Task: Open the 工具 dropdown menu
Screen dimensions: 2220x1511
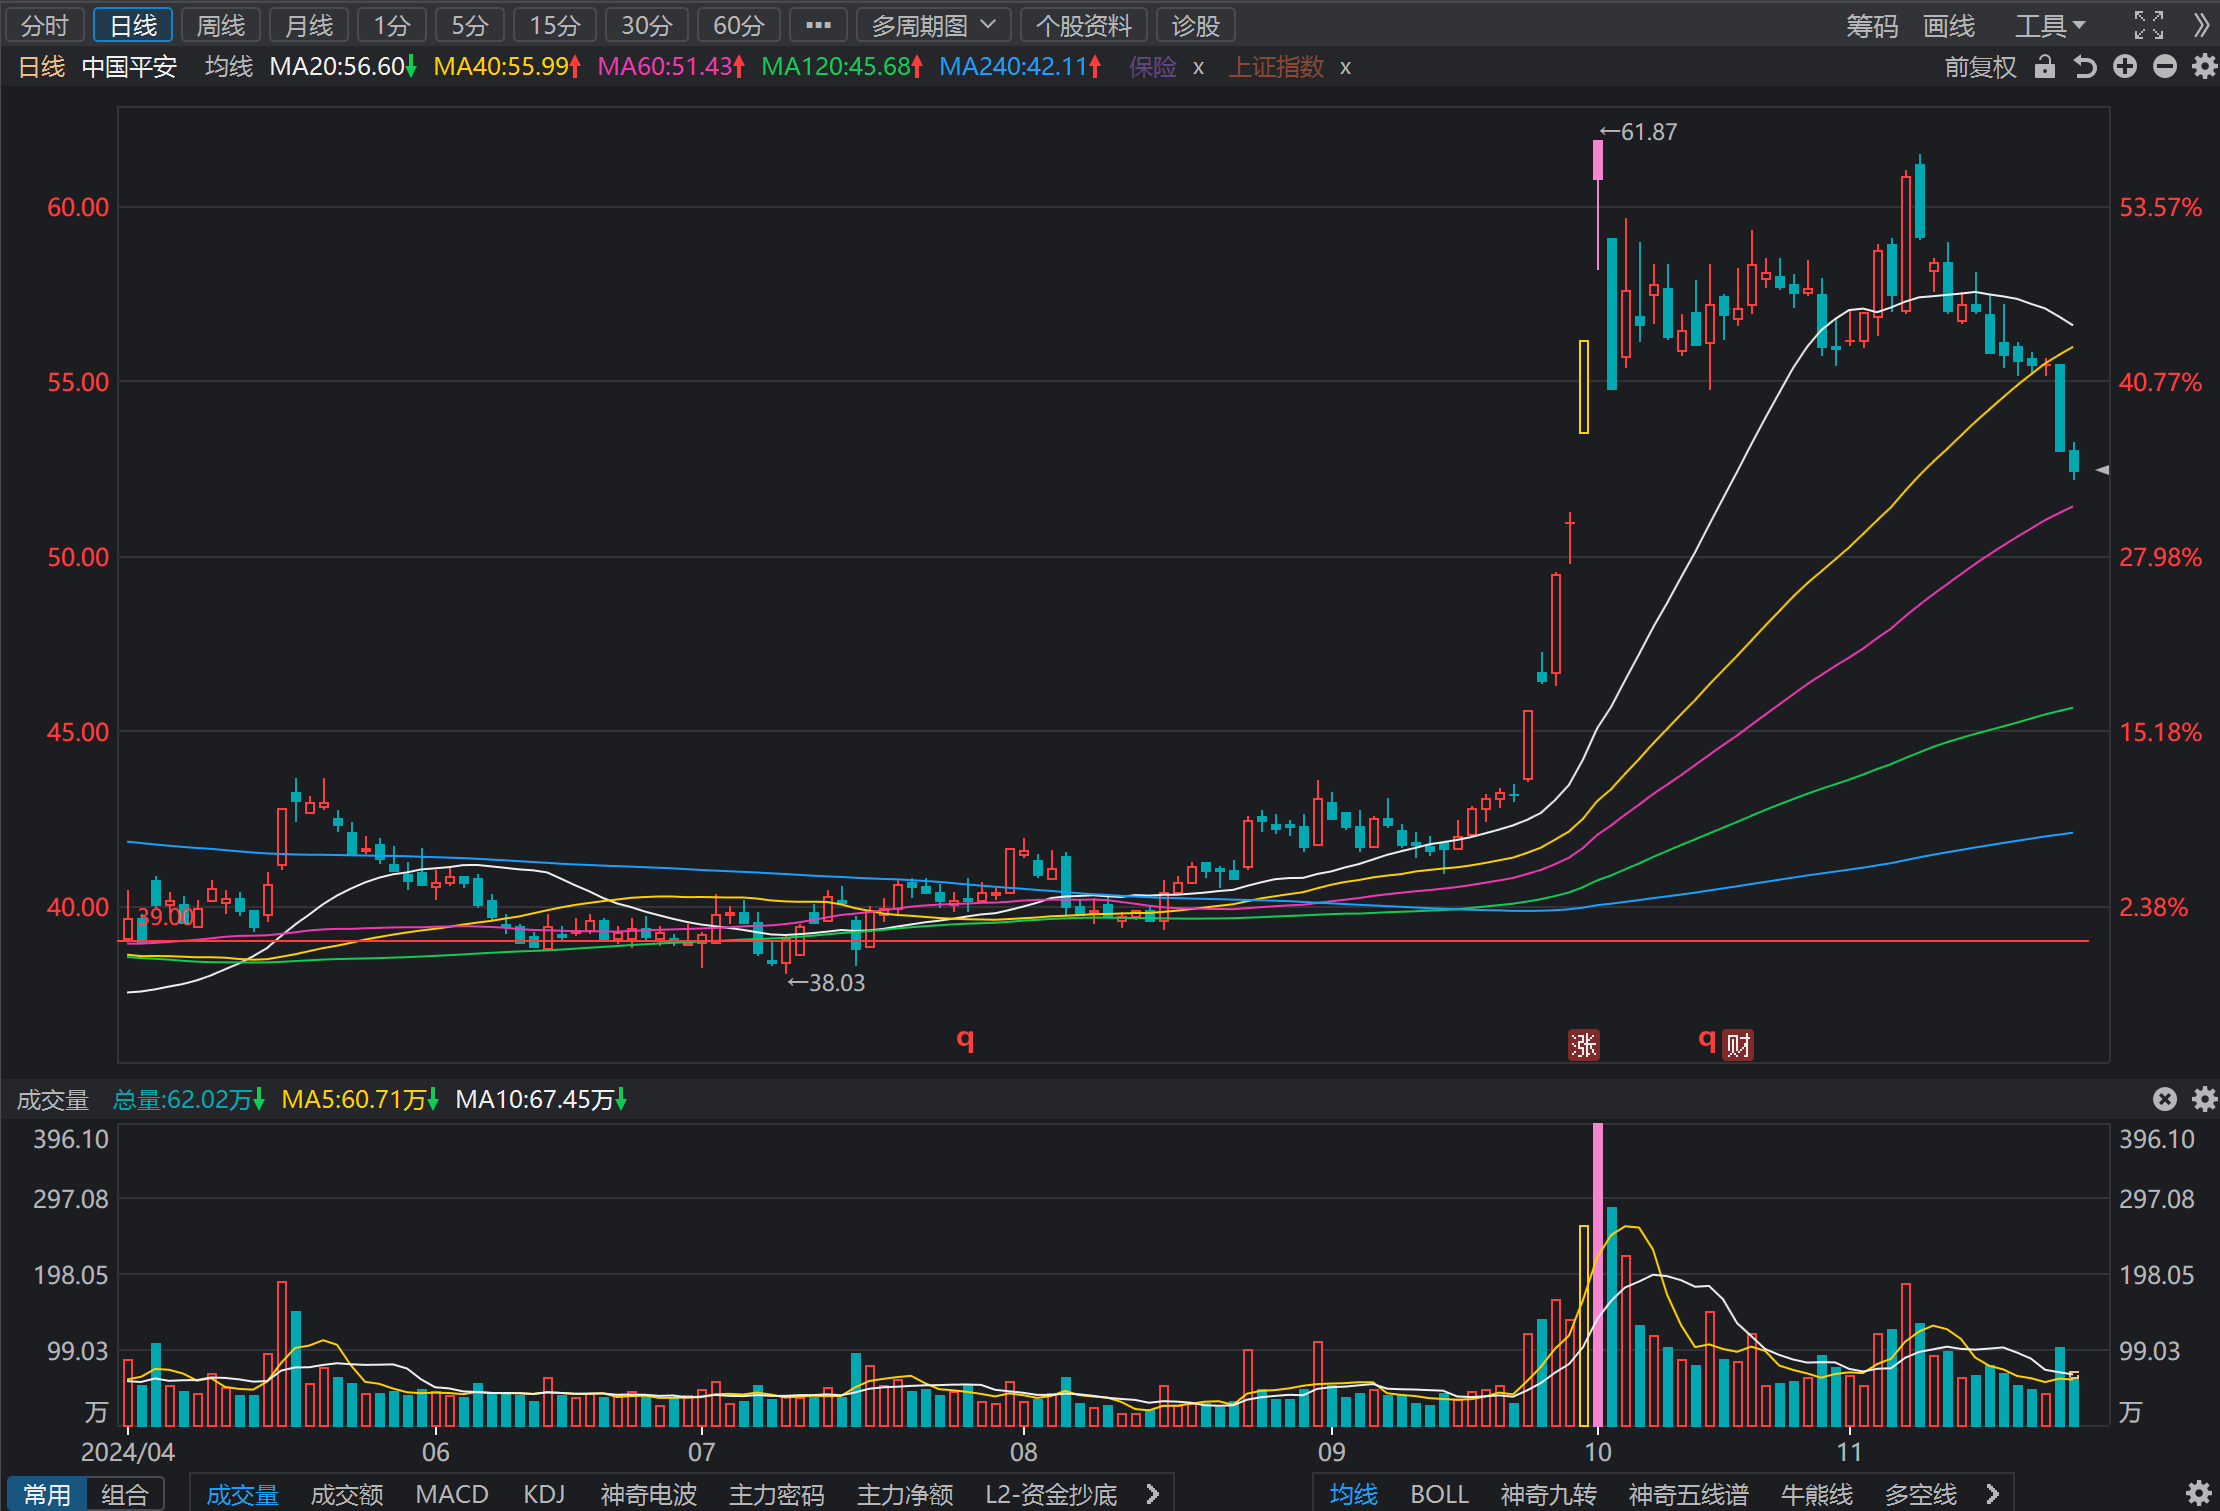Action: 2049,25
